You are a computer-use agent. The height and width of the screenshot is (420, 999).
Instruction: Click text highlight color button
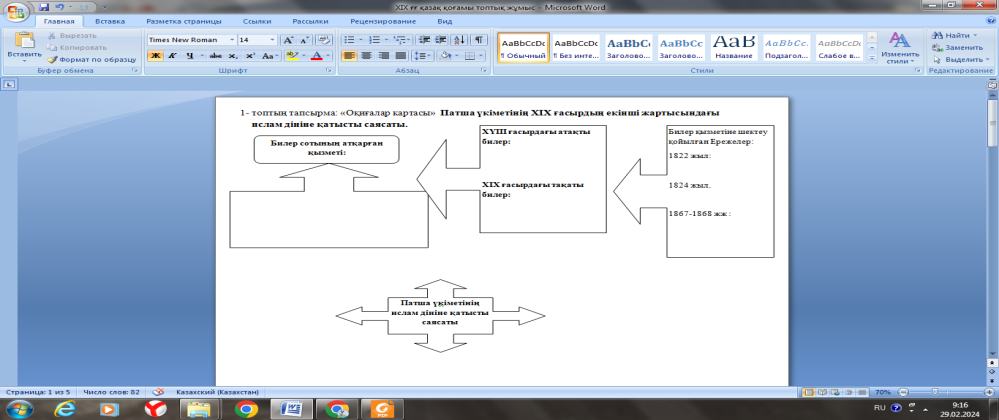[x=292, y=55]
